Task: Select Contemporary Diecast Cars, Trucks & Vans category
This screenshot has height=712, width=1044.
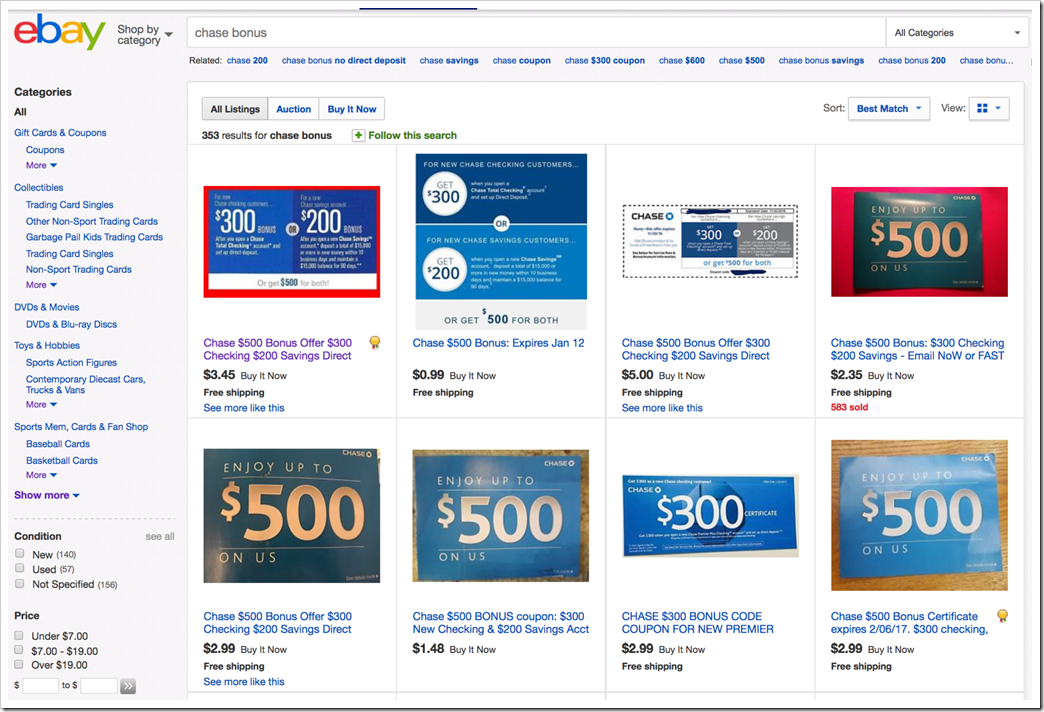Action: [x=85, y=384]
